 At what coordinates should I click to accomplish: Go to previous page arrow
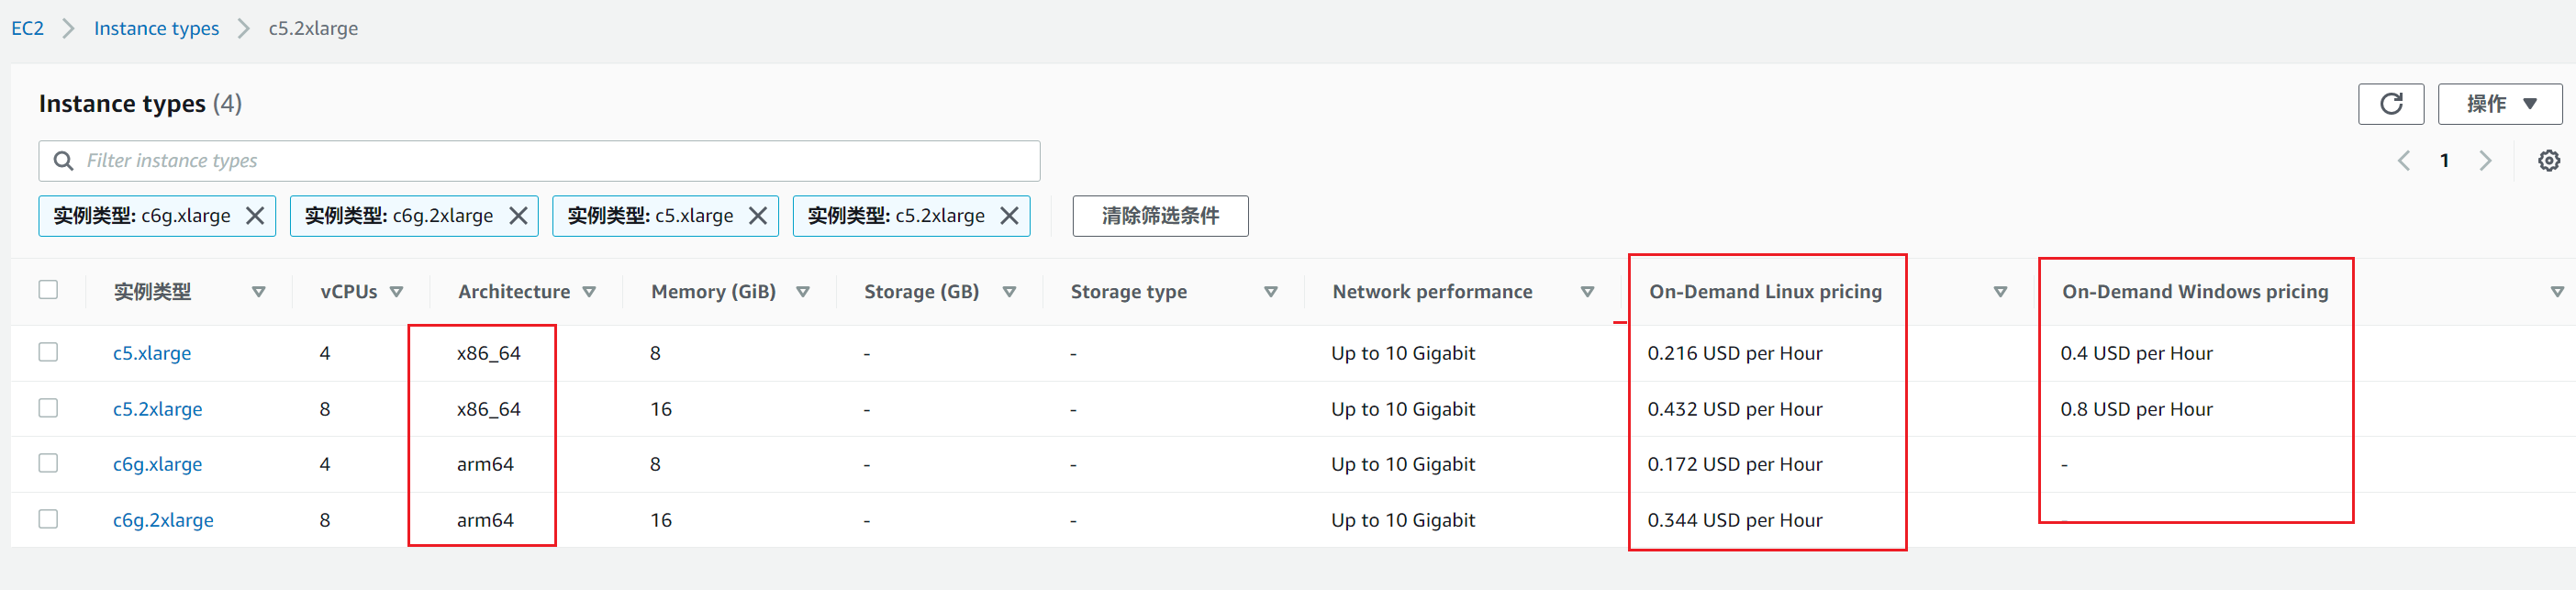tap(2404, 160)
